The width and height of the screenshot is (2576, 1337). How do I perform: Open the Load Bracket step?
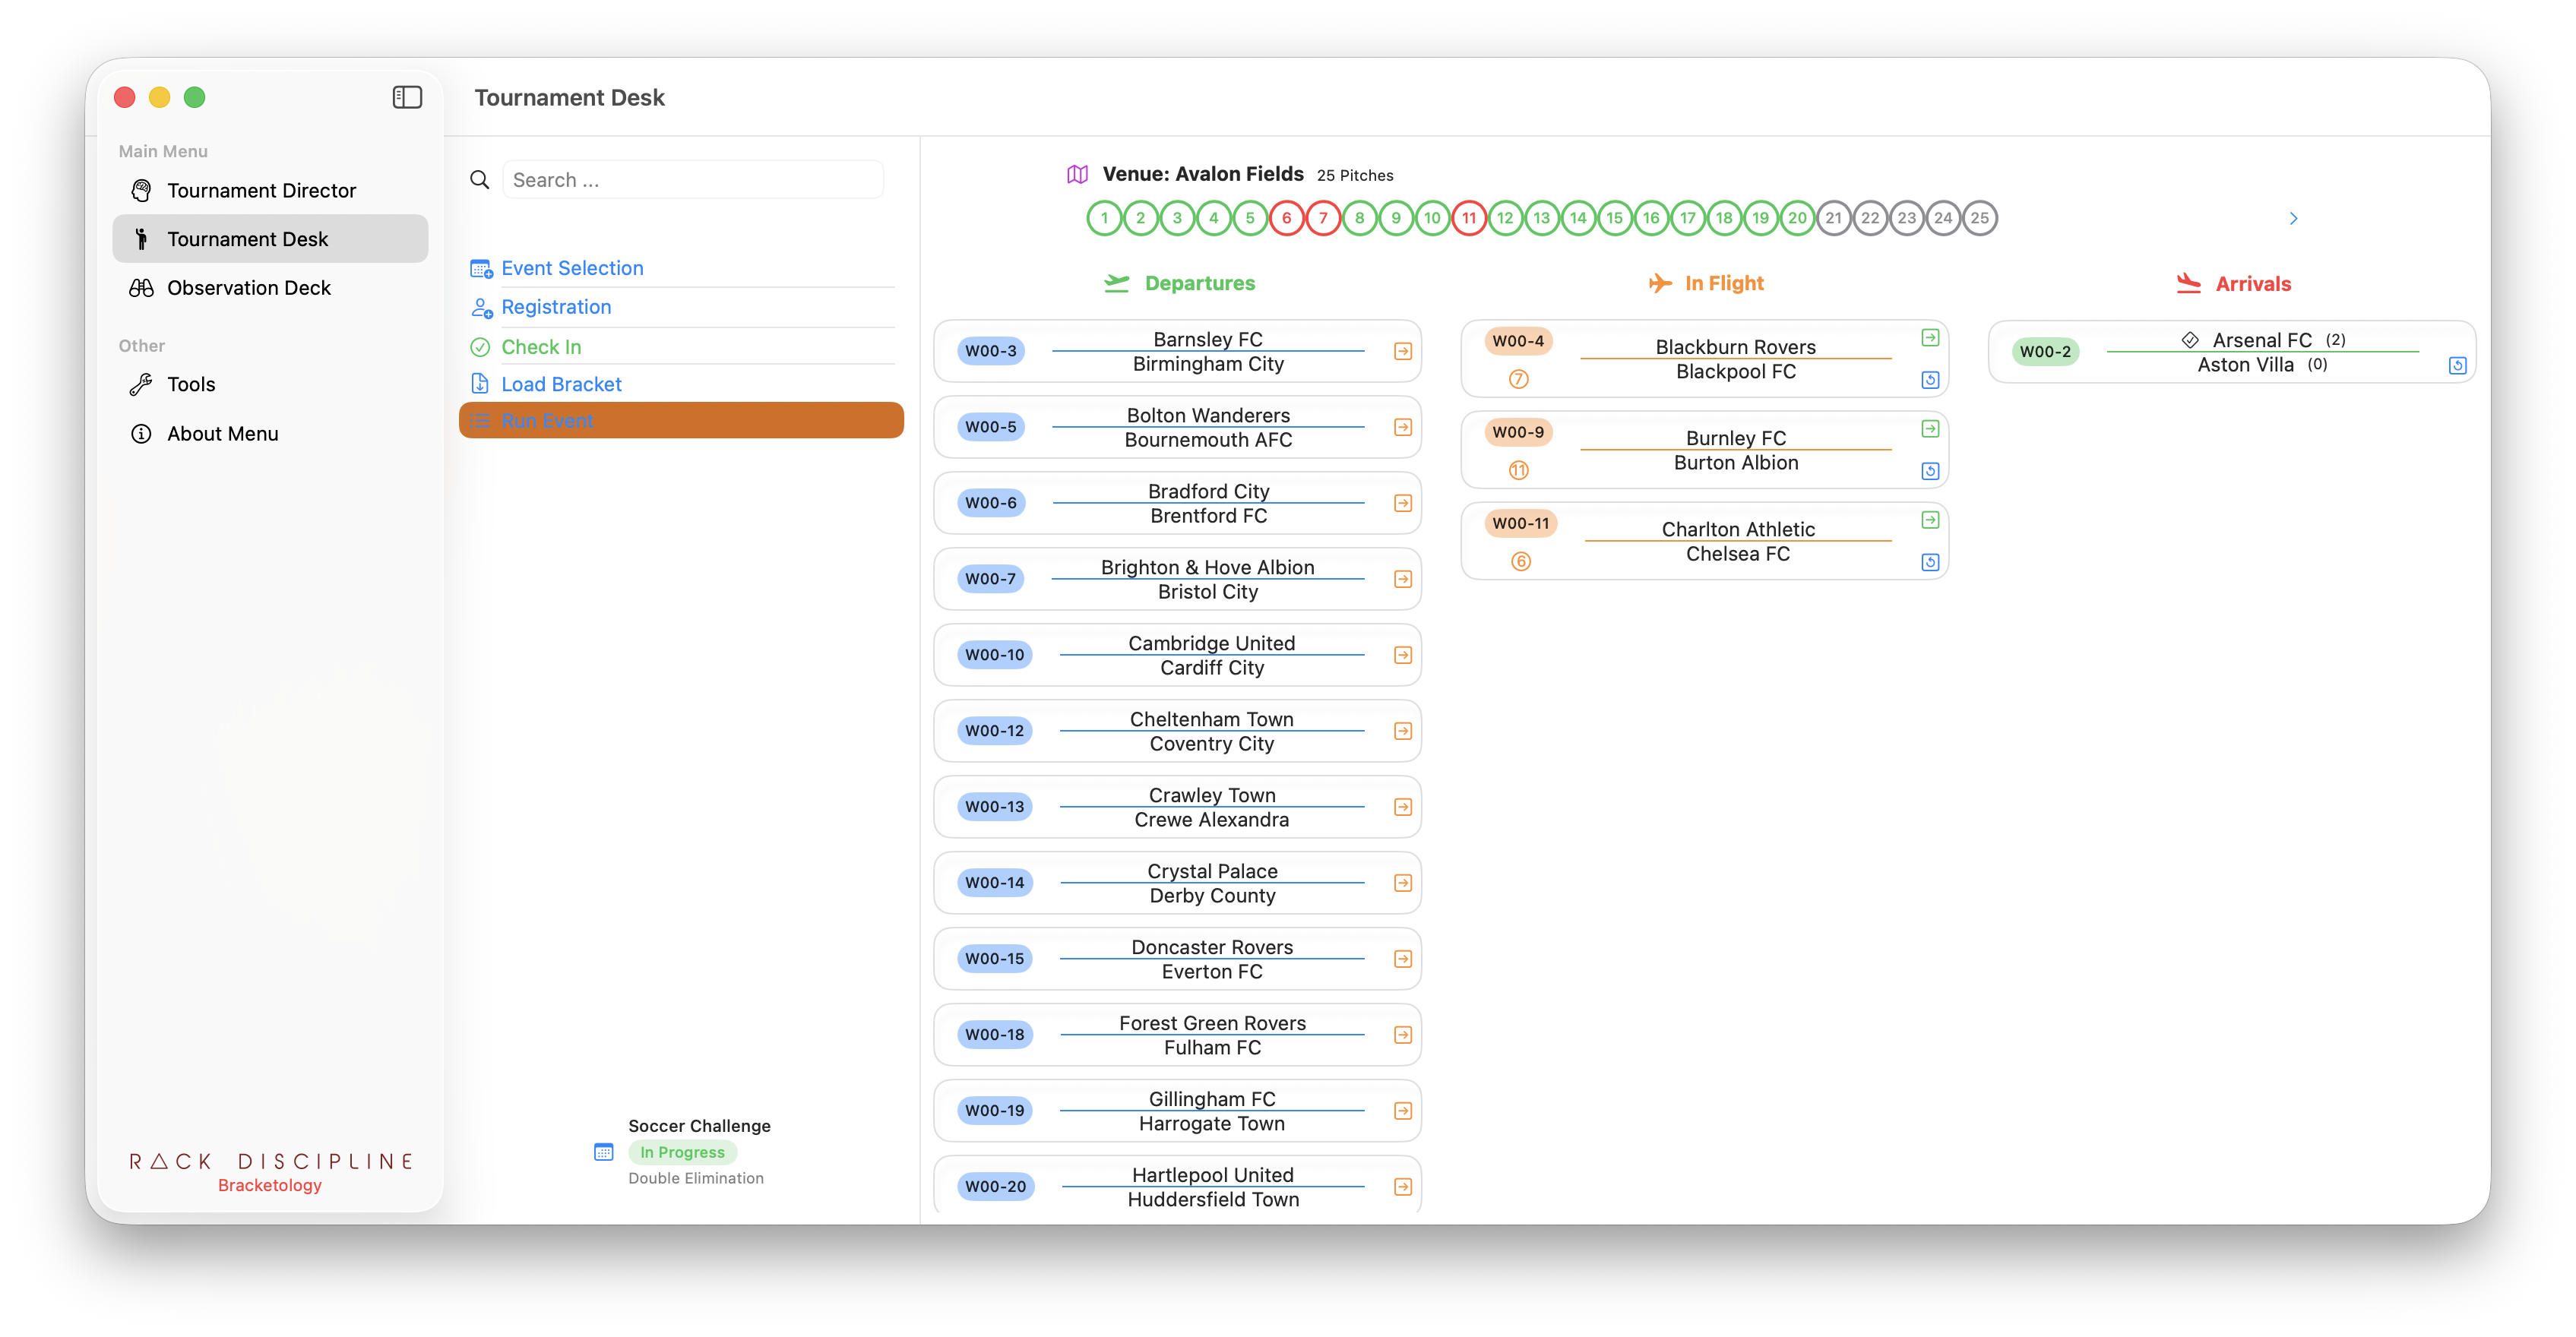[x=561, y=384]
